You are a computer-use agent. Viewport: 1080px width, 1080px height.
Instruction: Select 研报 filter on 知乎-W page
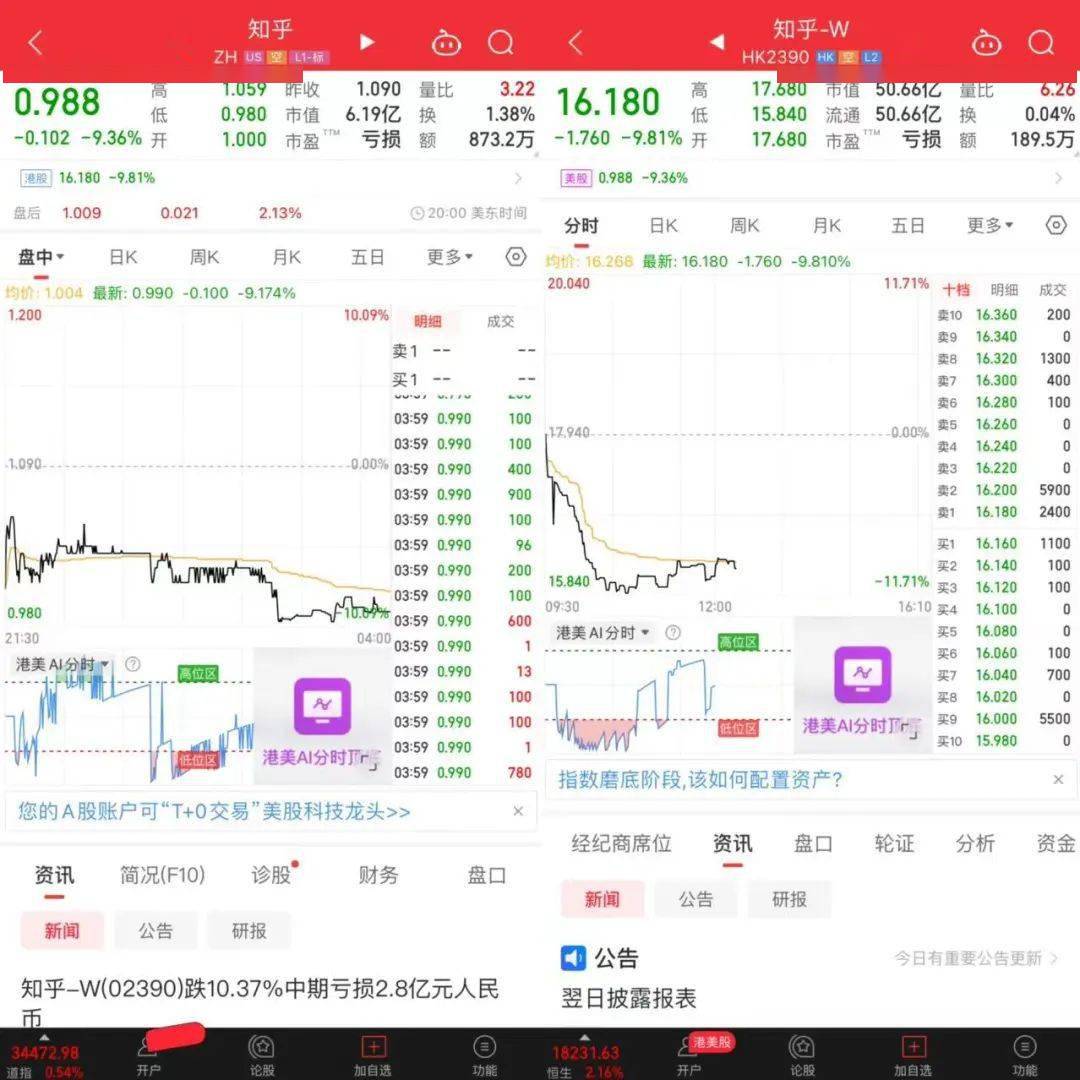pyautogui.click(x=789, y=899)
